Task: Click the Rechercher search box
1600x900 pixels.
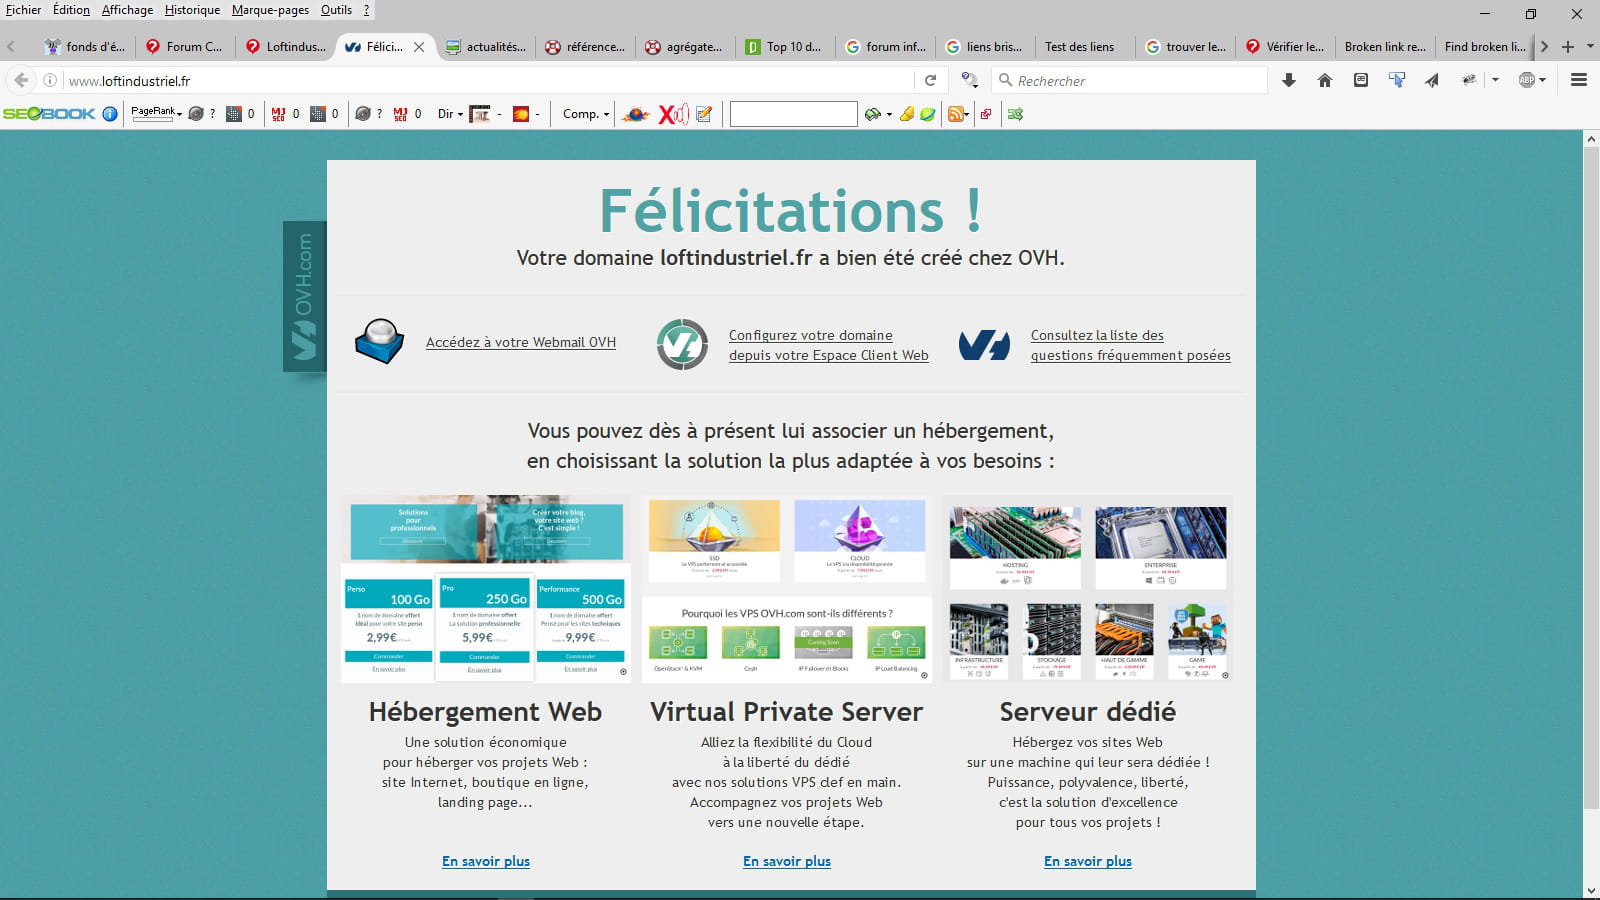Action: pos(1130,80)
